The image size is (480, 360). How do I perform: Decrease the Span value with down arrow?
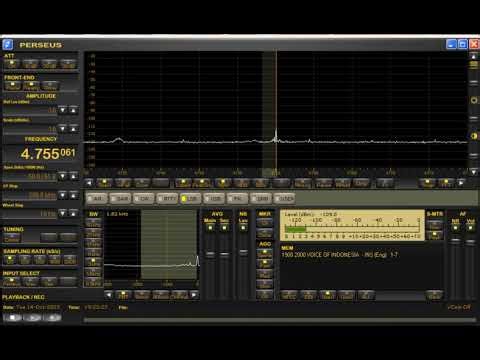click(63, 176)
